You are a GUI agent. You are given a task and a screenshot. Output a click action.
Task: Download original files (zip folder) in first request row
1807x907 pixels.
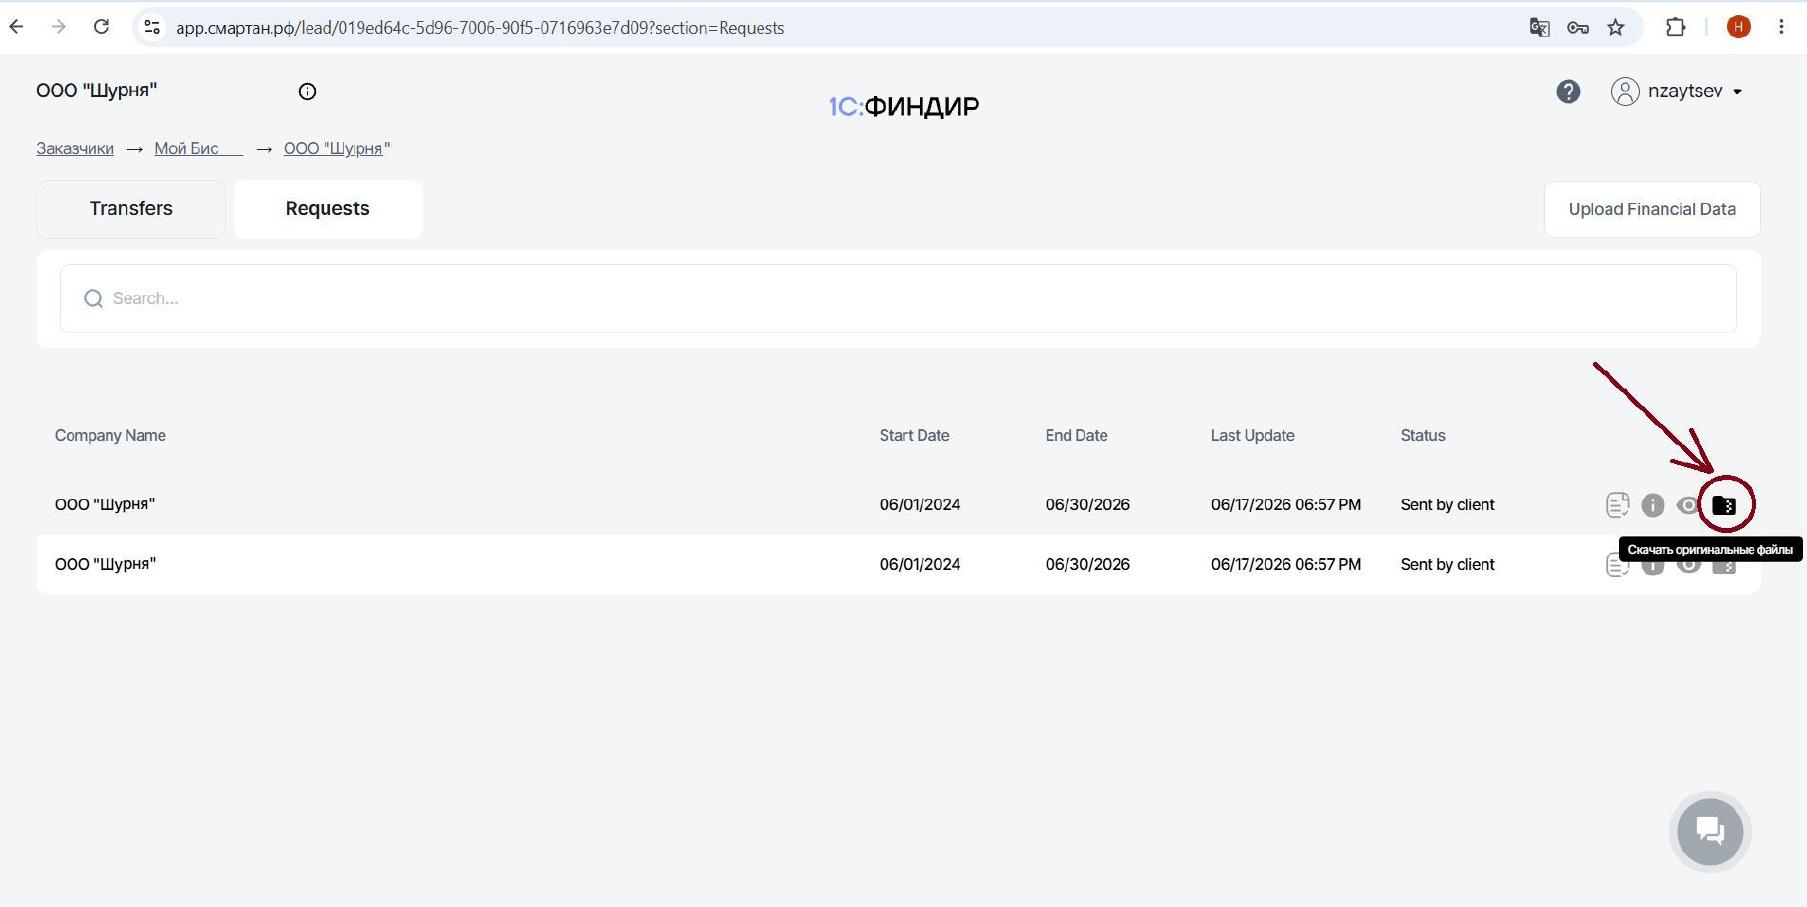click(1724, 505)
